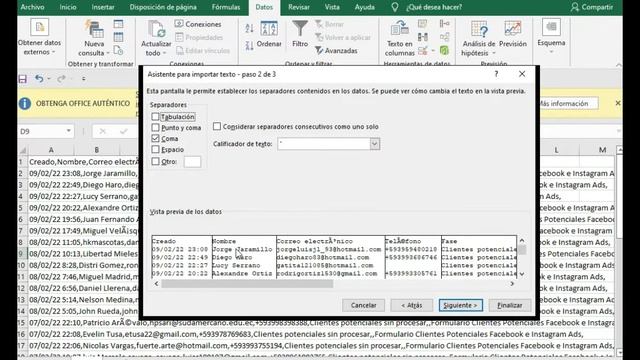Open Calificador de texto dropdown

pyautogui.click(x=374, y=144)
